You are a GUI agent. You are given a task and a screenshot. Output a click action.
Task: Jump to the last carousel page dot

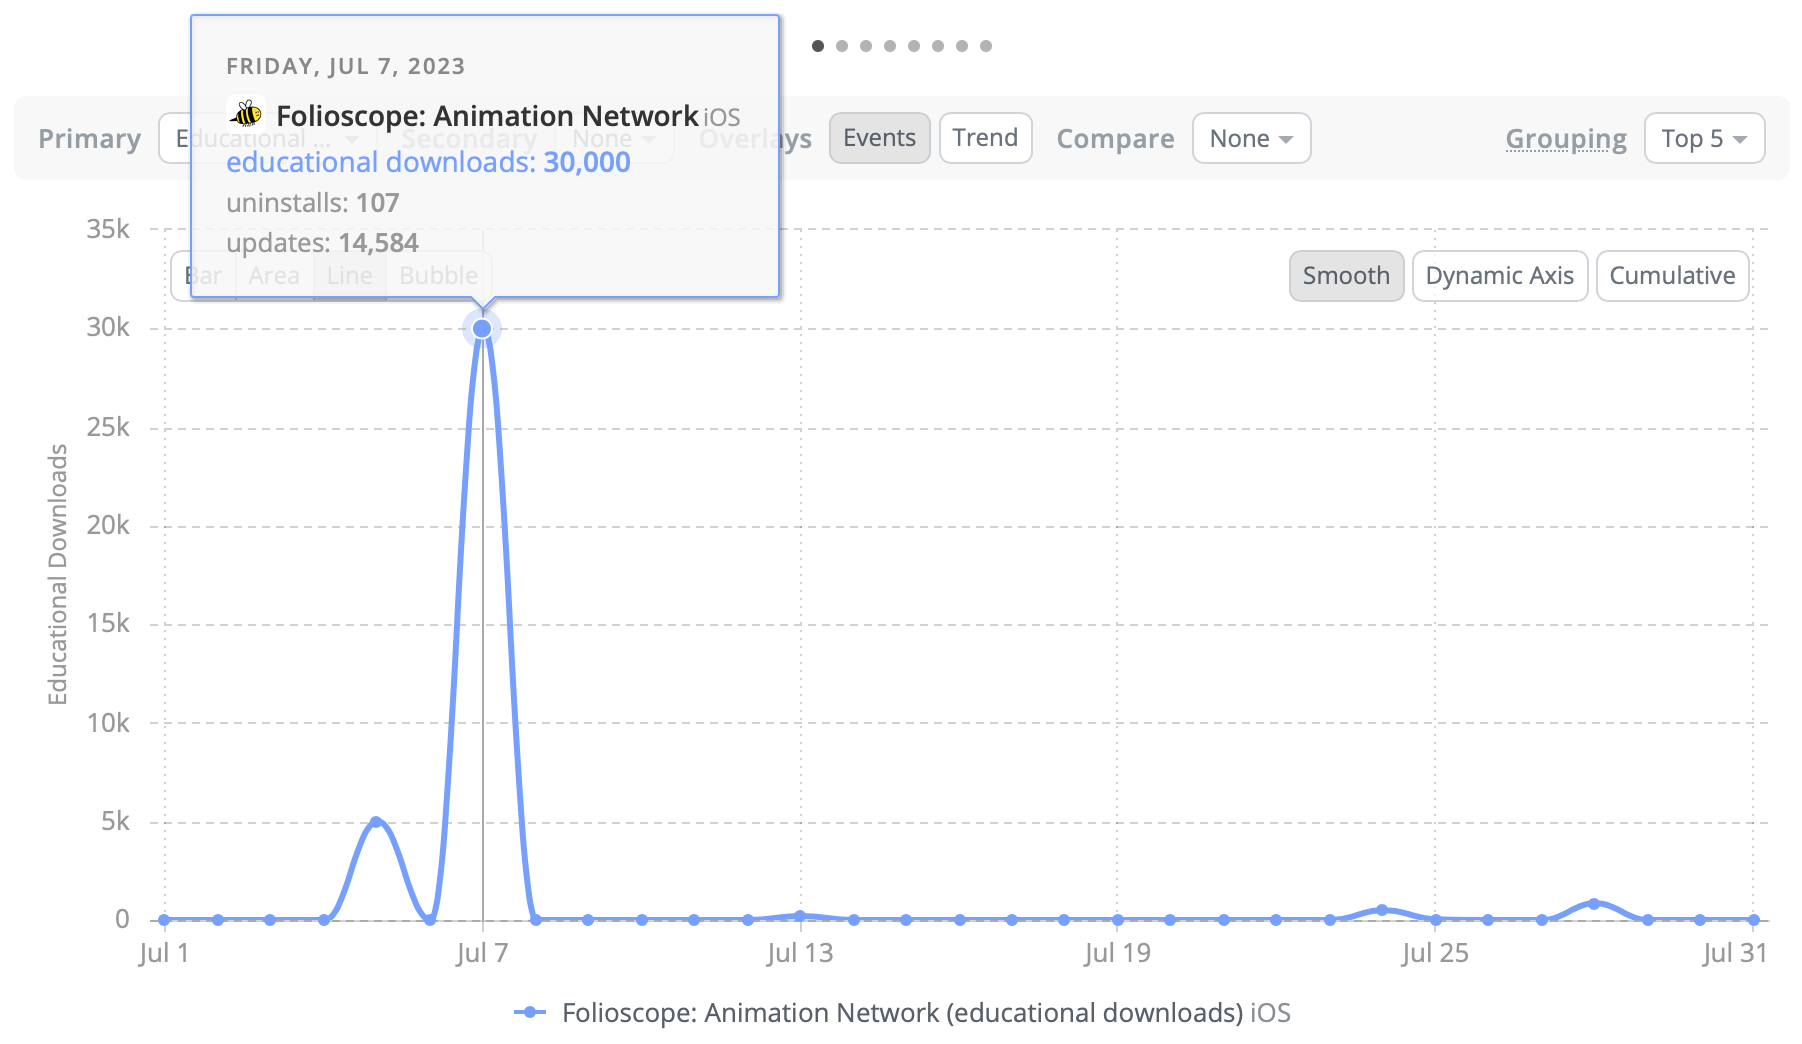[986, 46]
